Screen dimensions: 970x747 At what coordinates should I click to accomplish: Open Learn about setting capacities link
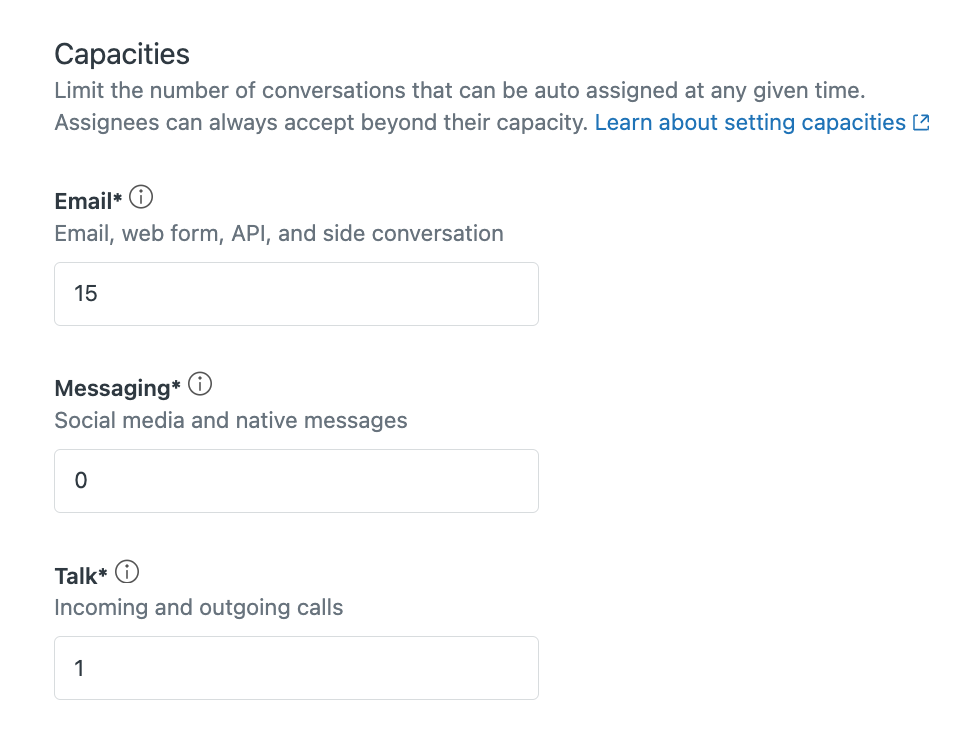[x=750, y=123]
